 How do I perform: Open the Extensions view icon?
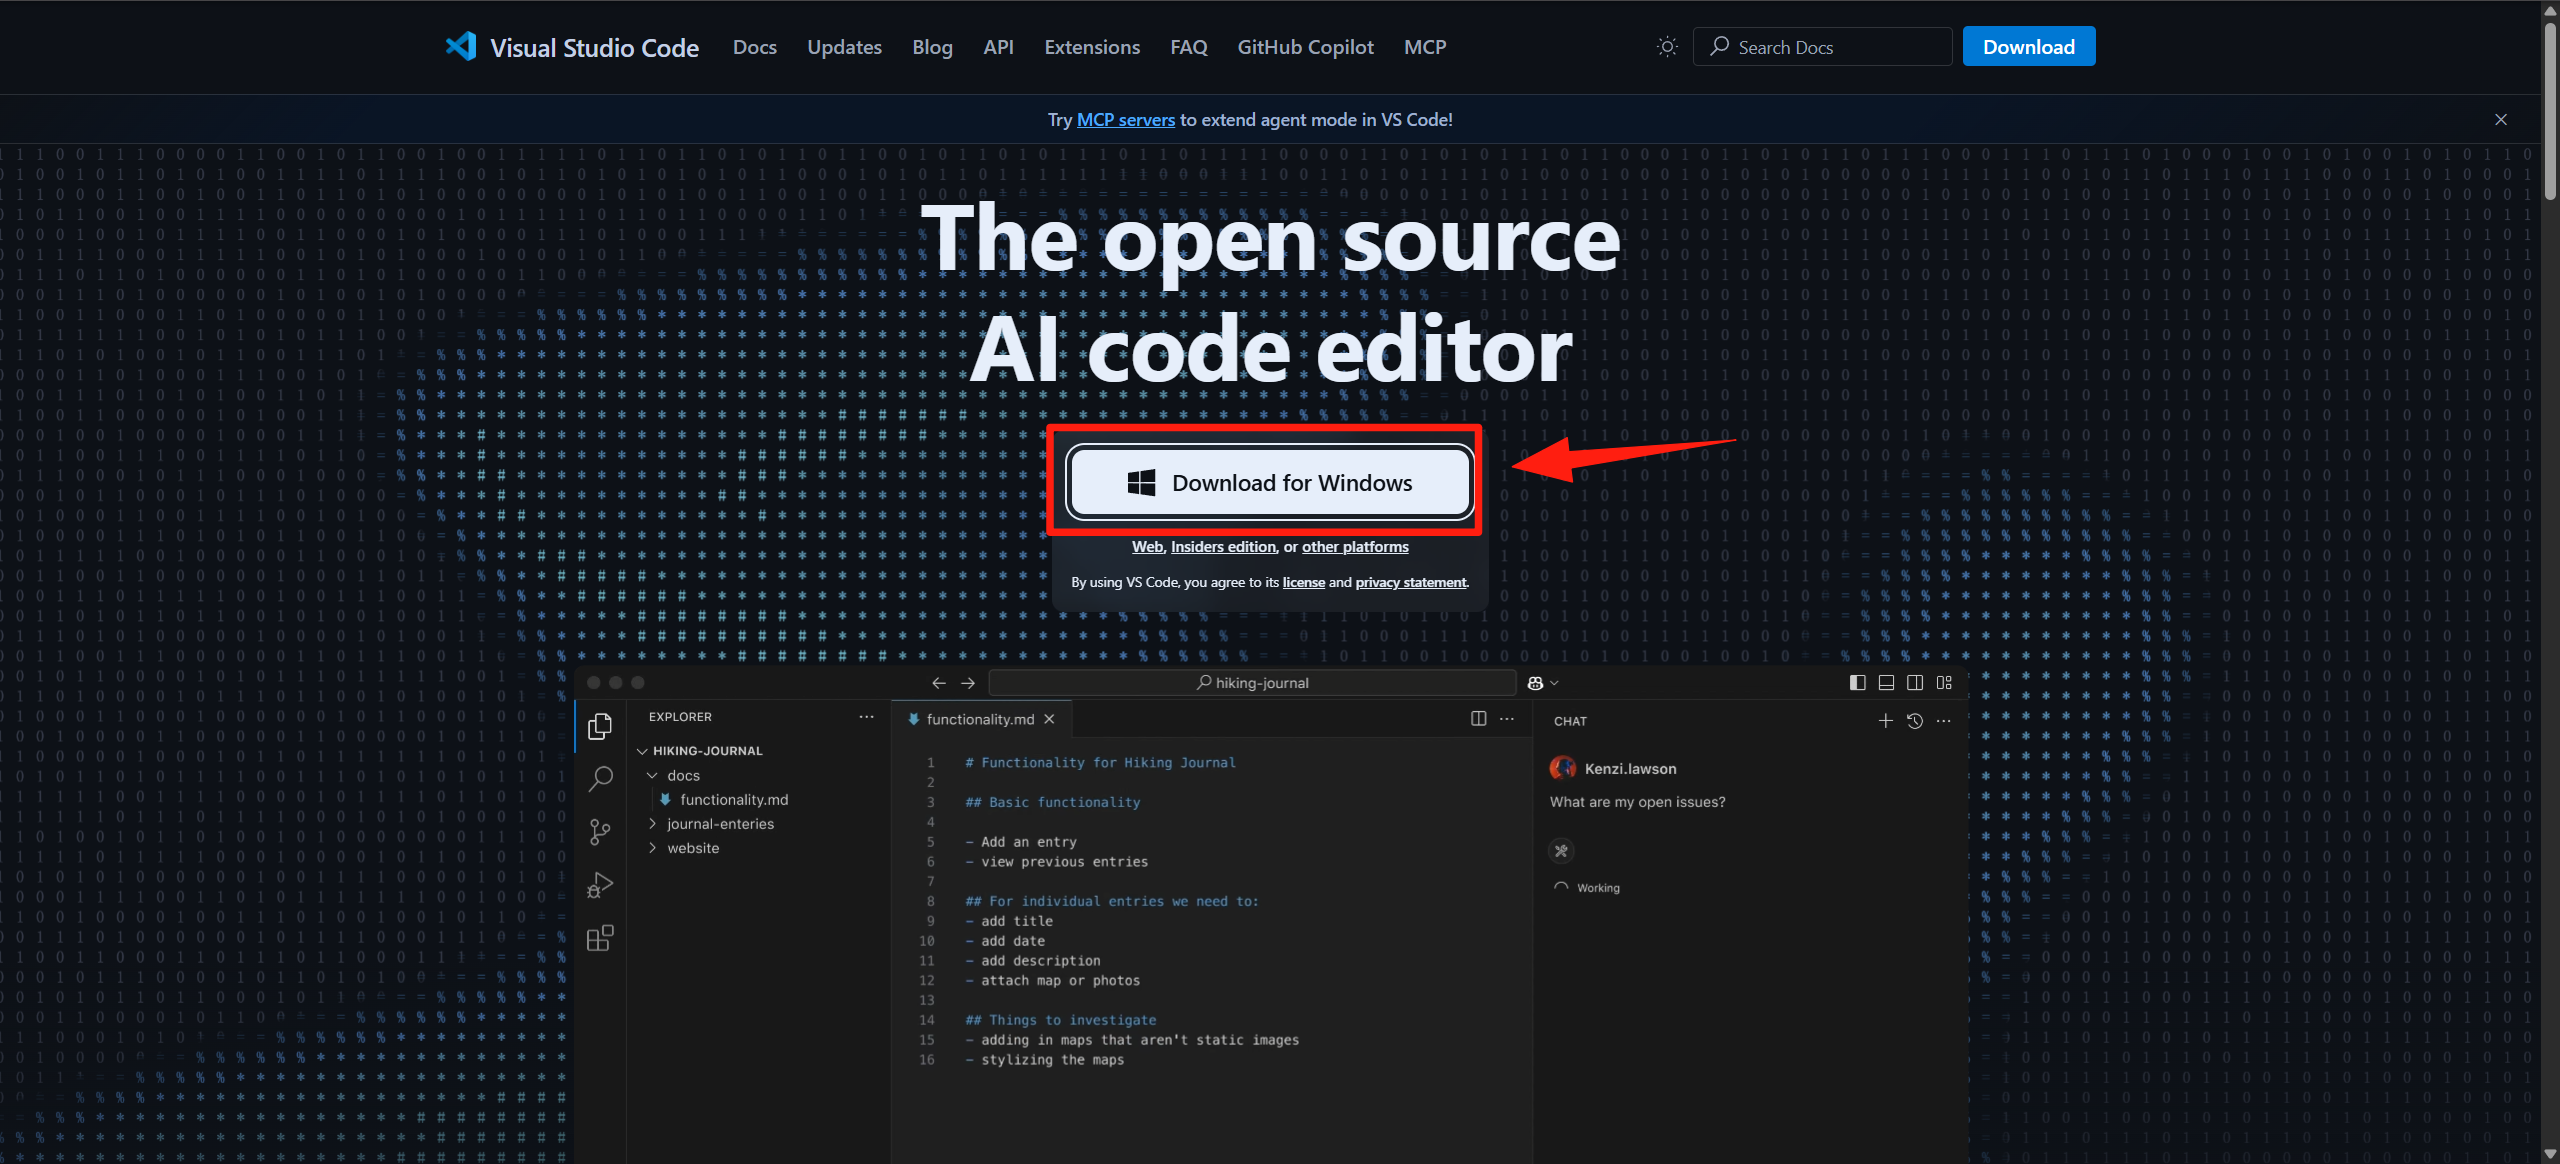(x=601, y=938)
